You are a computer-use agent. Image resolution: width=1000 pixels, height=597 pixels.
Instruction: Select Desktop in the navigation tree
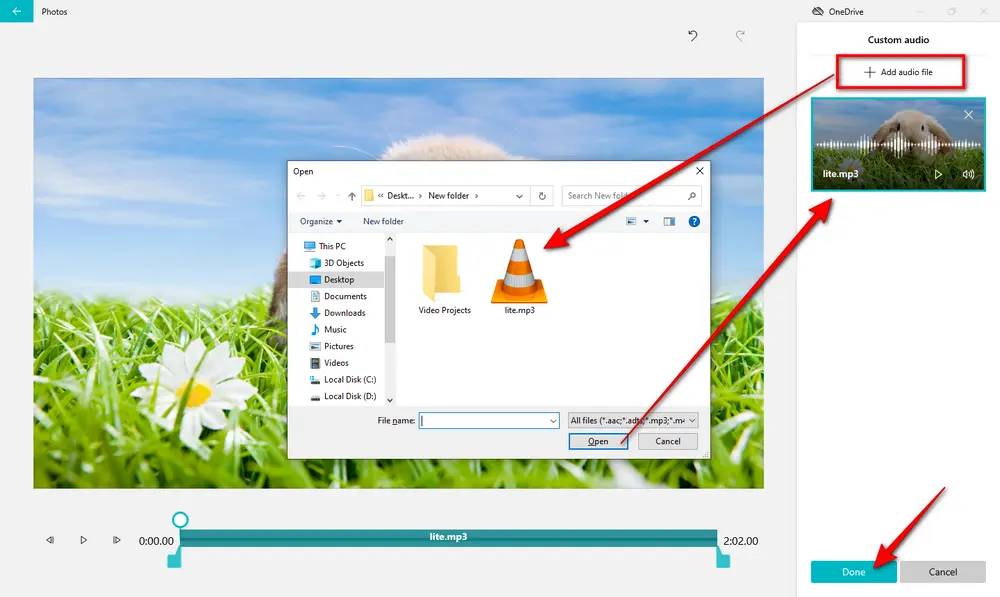click(338, 280)
